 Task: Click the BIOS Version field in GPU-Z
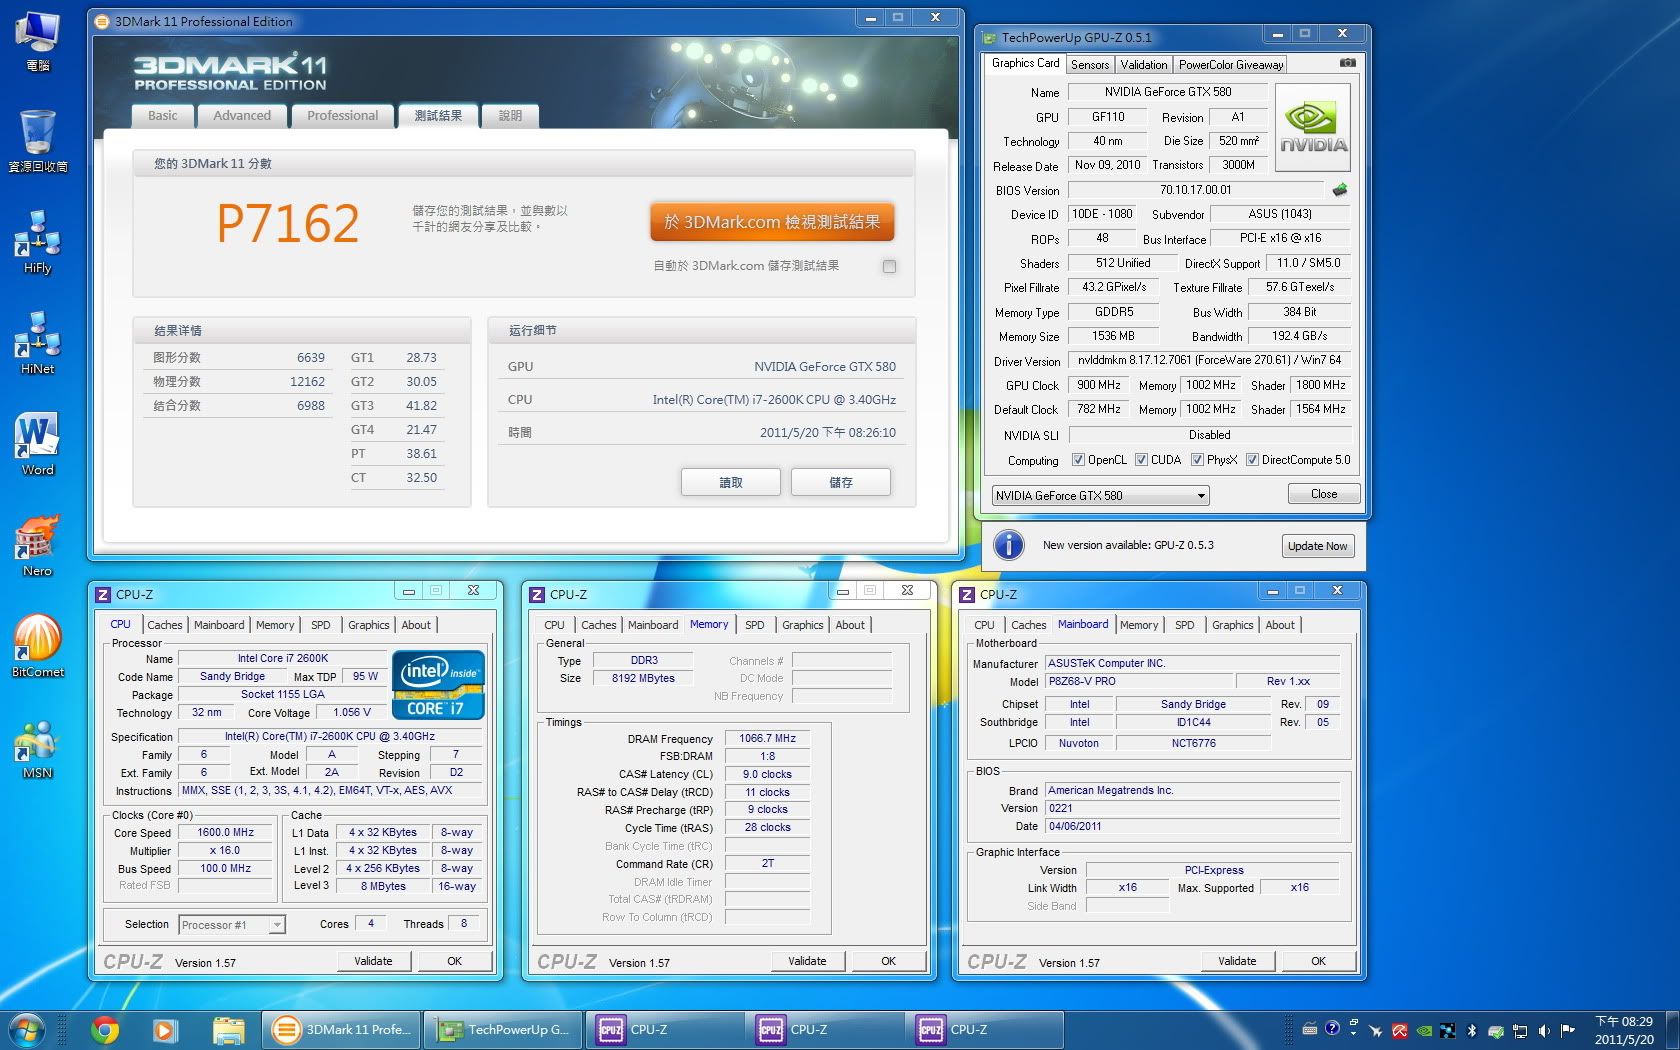pos(1196,190)
